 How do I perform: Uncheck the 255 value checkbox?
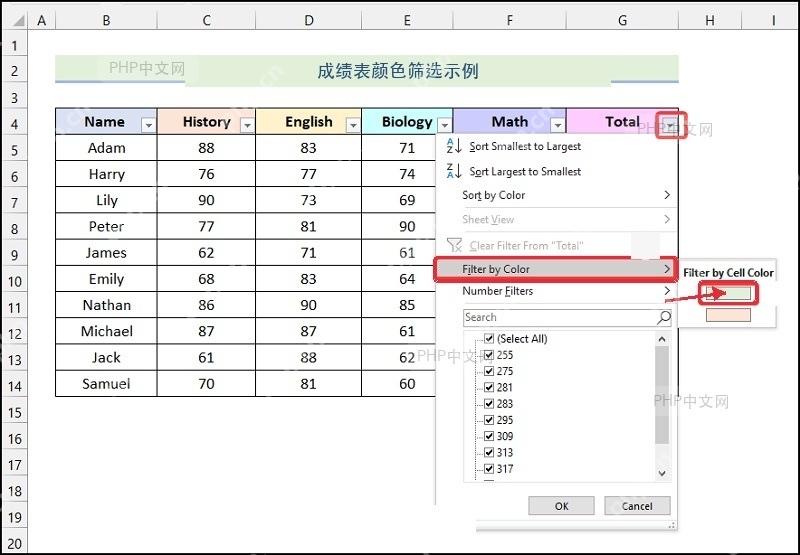click(489, 355)
